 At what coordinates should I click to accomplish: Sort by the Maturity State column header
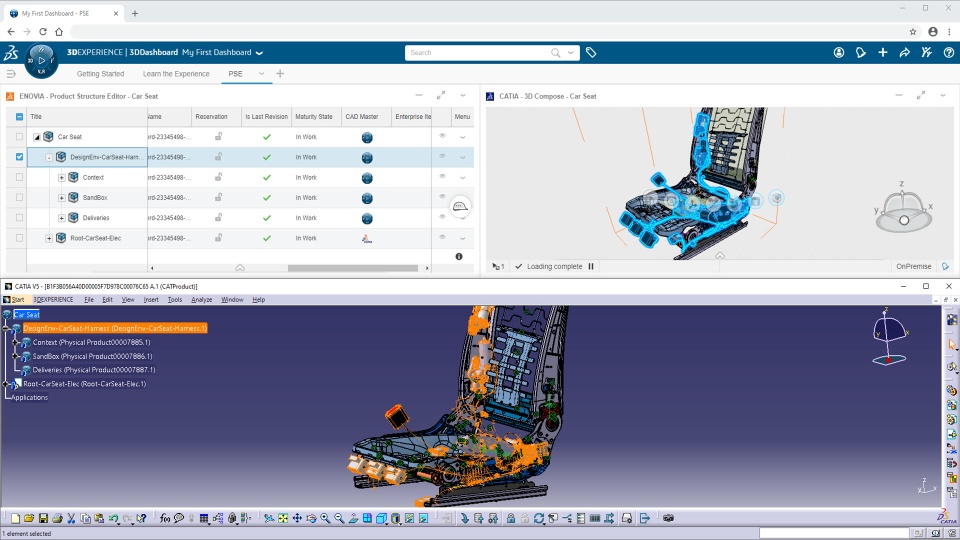314,116
